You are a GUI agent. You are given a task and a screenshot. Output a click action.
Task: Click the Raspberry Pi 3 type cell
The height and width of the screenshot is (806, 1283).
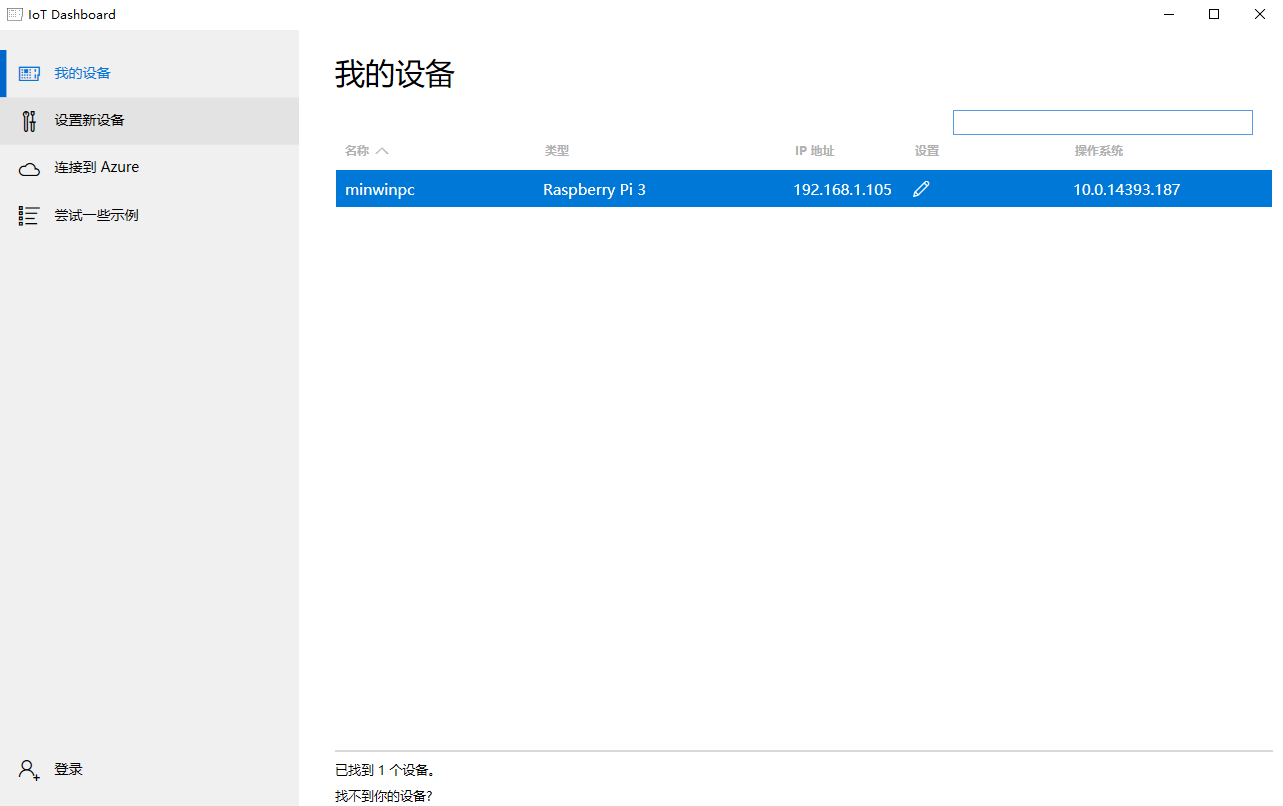click(594, 189)
